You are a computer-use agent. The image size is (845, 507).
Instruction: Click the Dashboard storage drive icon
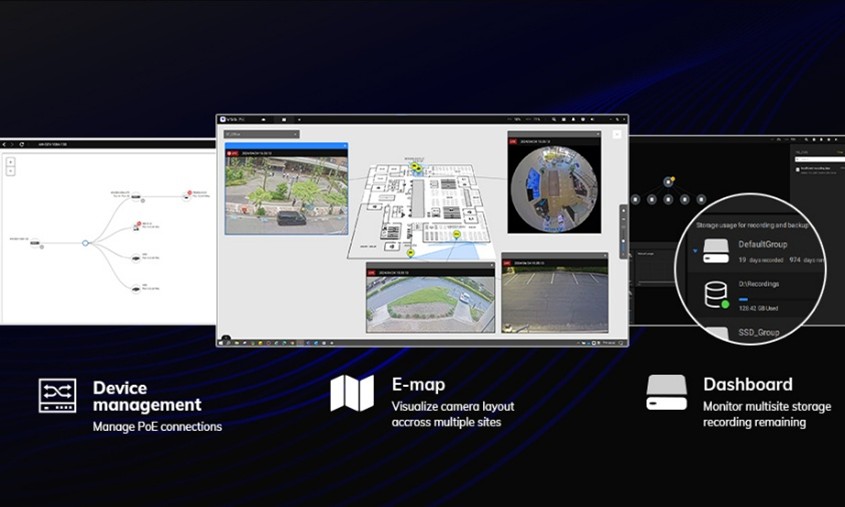(x=666, y=393)
